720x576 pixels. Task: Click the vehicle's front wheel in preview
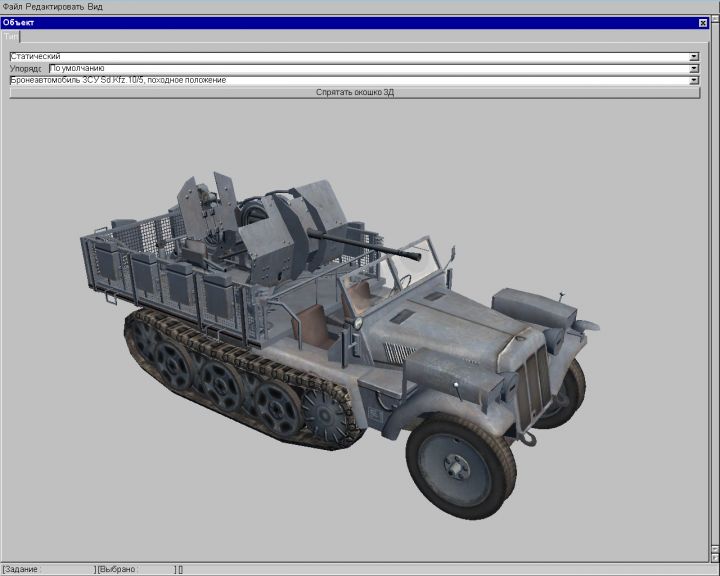pyautogui.click(x=457, y=467)
